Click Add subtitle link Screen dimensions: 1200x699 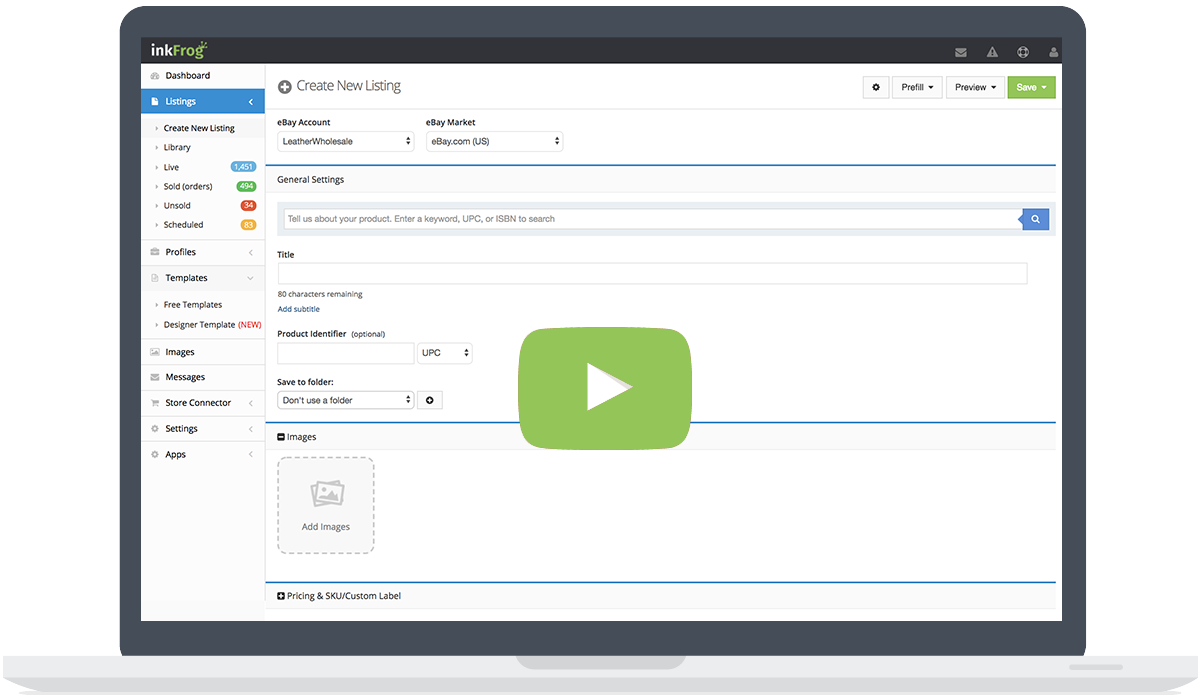(298, 309)
